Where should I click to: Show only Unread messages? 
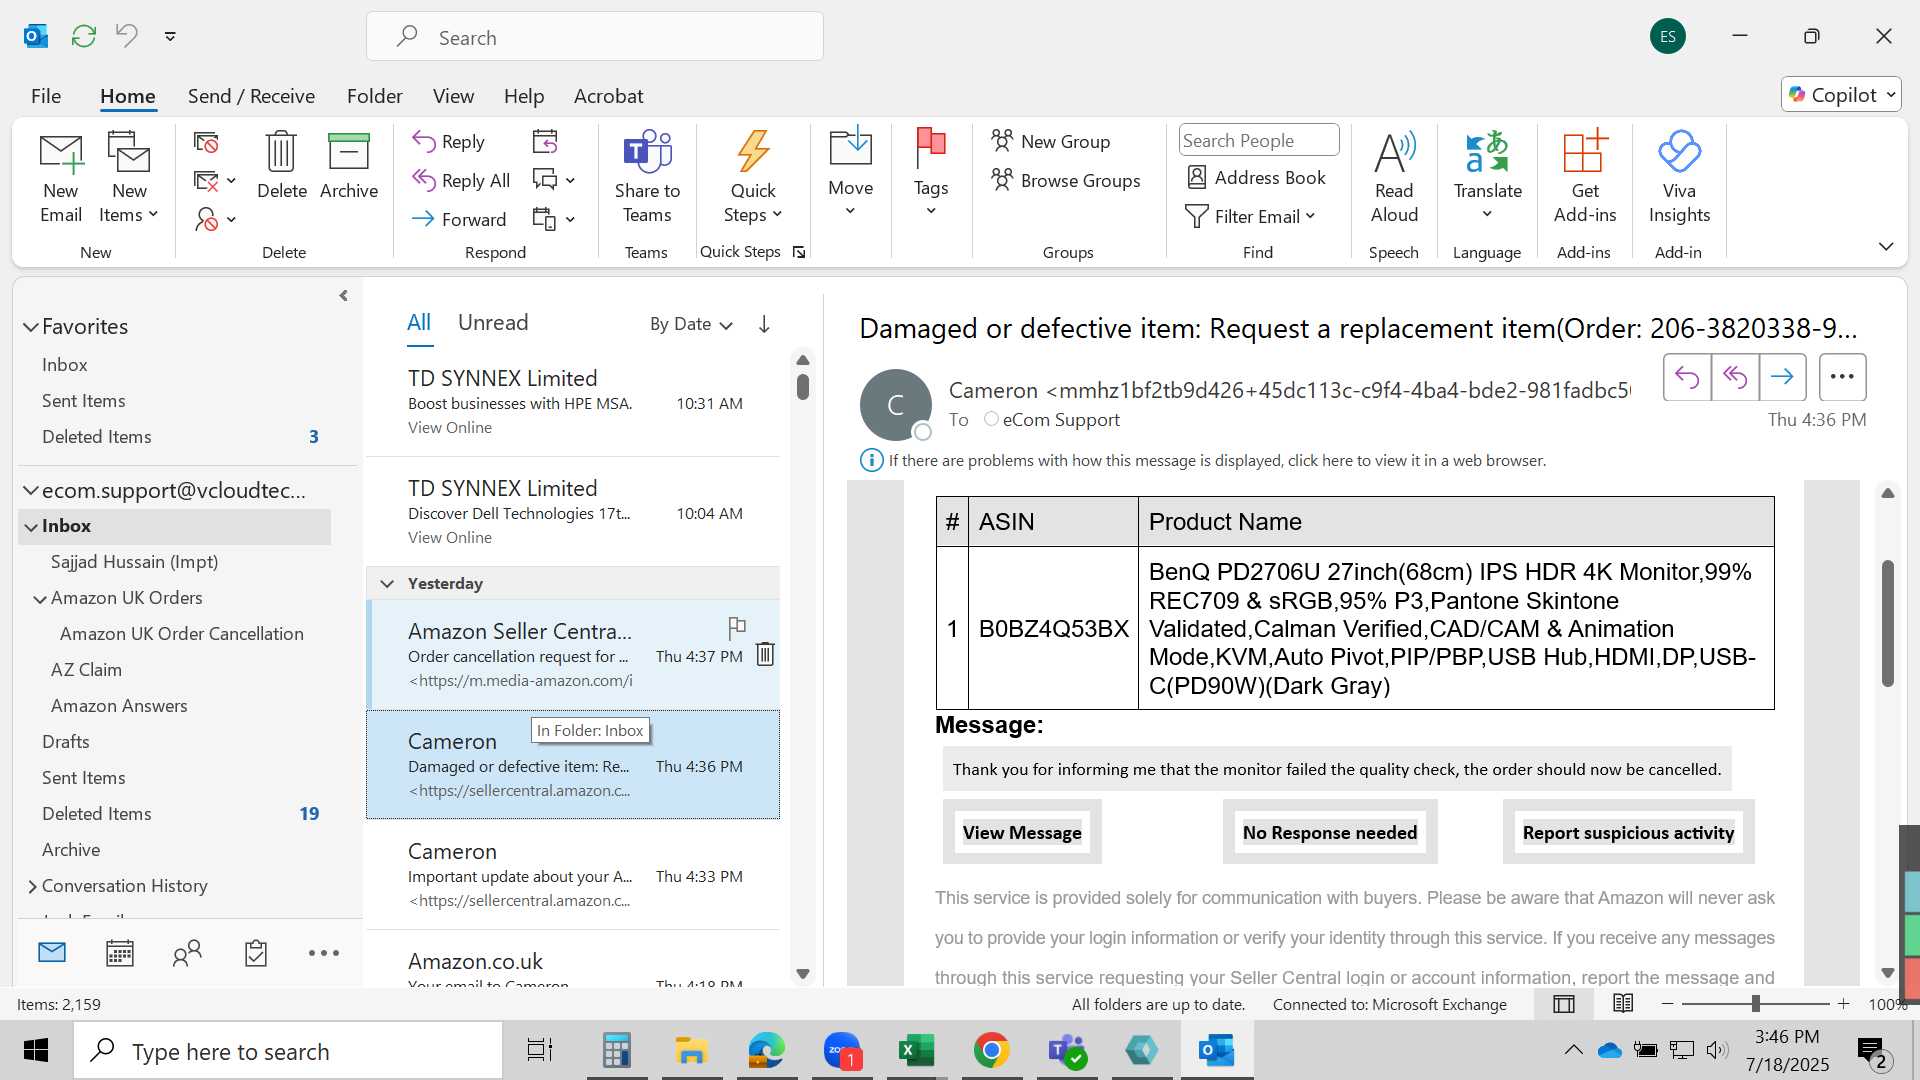[493, 322]
